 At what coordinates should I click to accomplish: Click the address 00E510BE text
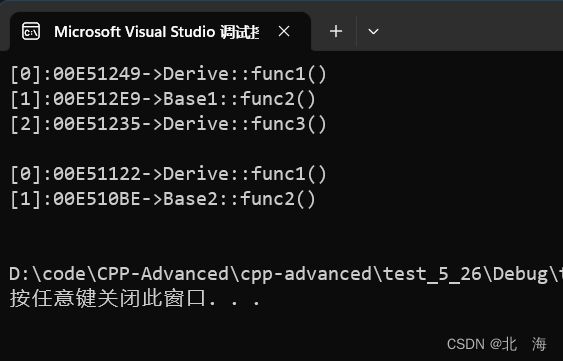click(x=97, y=199)
